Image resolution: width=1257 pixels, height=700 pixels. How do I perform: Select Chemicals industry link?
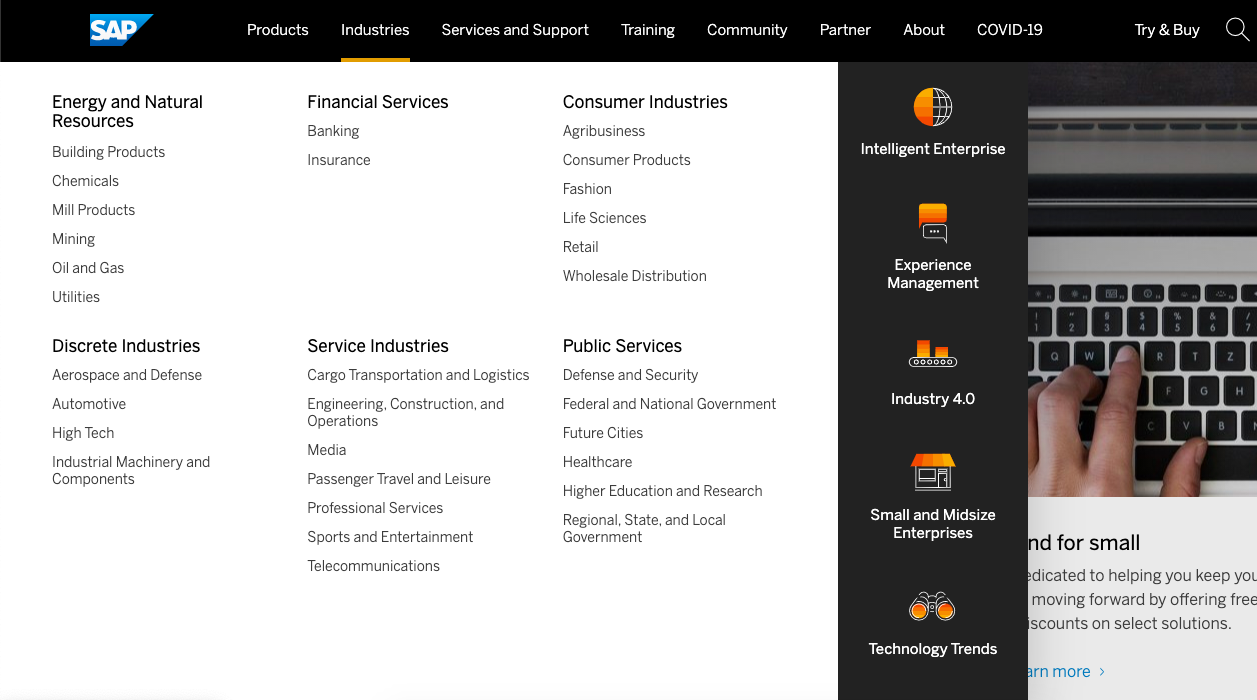coord(85,181)
